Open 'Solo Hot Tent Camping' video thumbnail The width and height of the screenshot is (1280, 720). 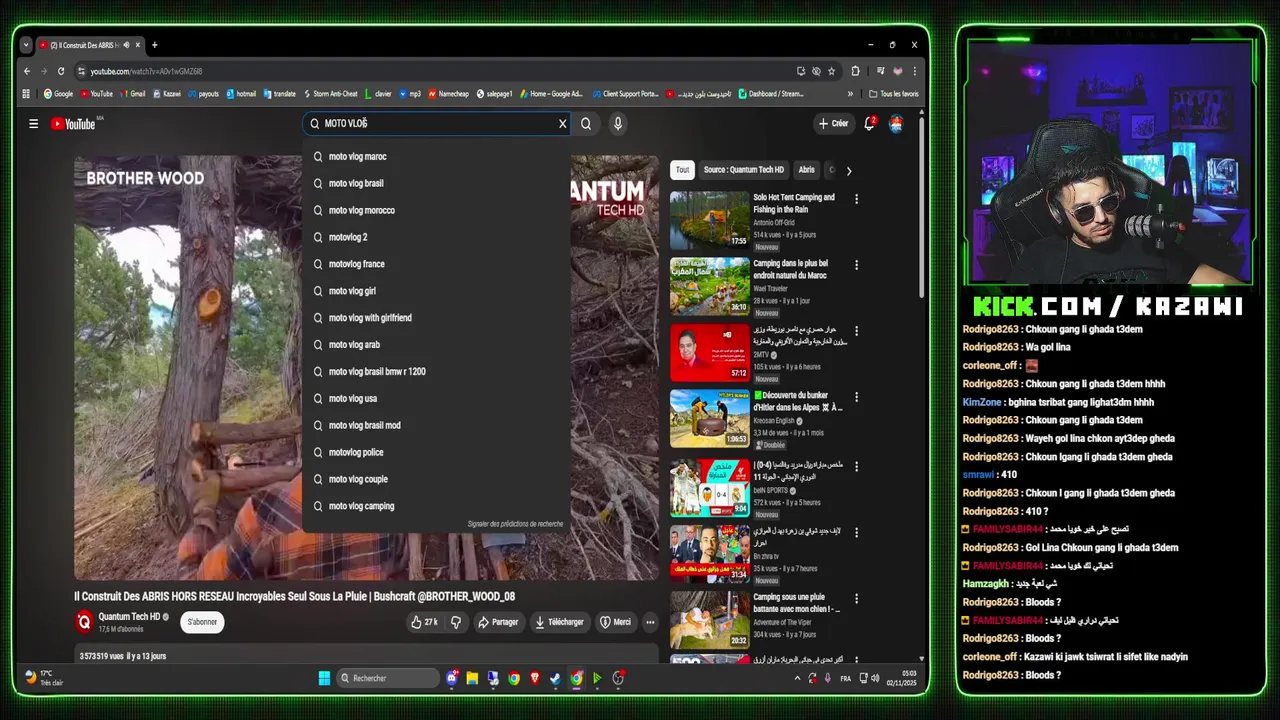[709, 220]
